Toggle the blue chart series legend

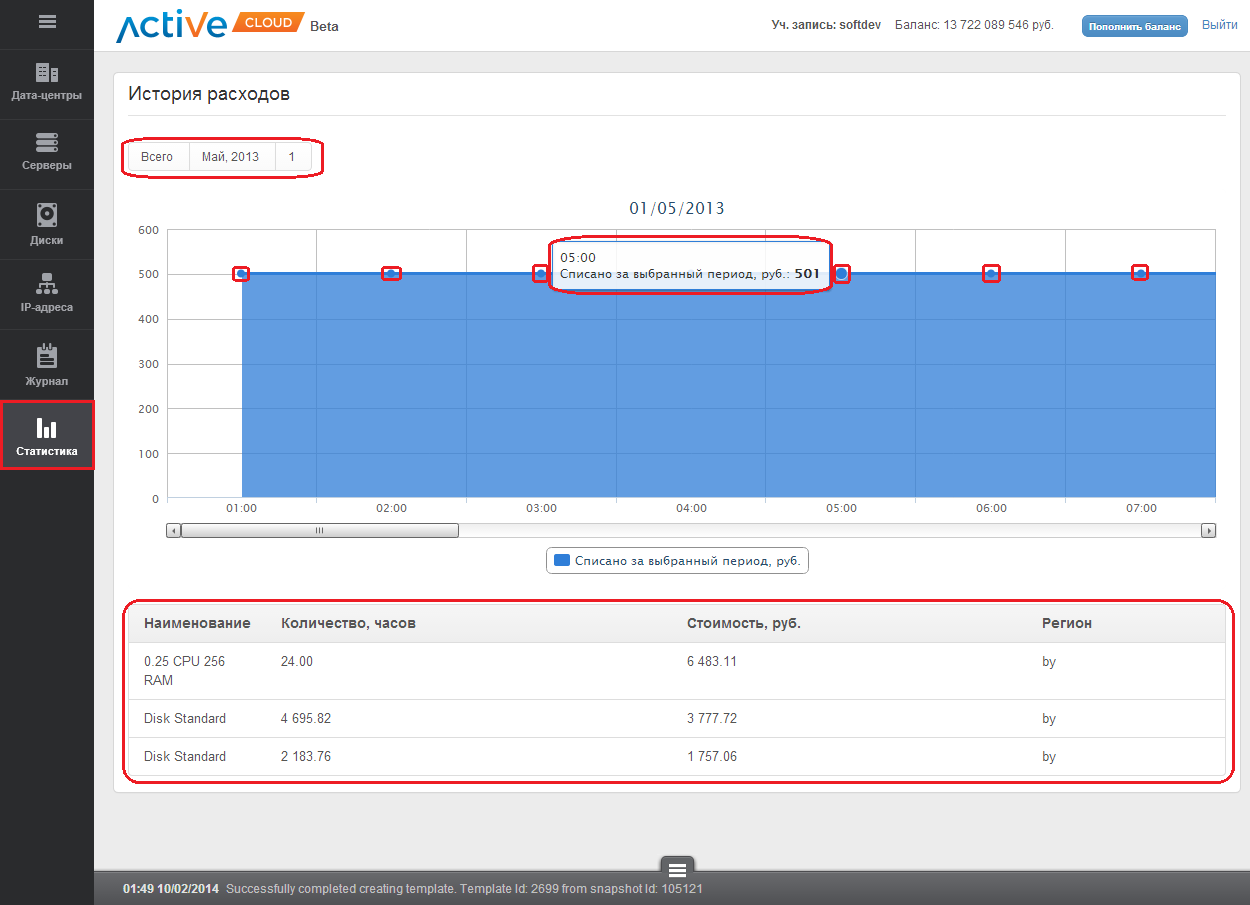tap(677, 561)
